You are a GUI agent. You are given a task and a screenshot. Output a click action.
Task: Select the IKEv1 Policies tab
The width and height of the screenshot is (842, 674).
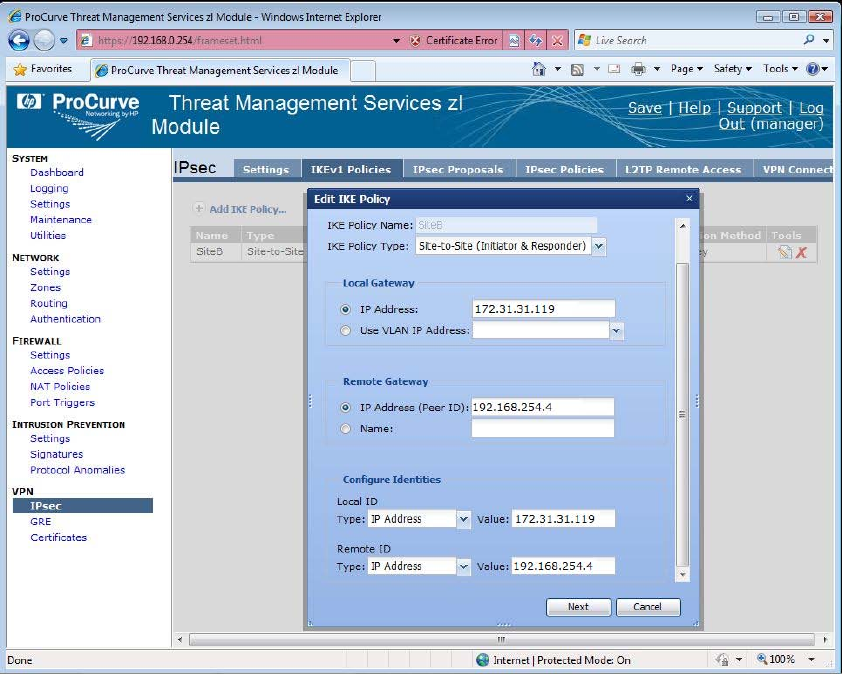coord(351,169)
